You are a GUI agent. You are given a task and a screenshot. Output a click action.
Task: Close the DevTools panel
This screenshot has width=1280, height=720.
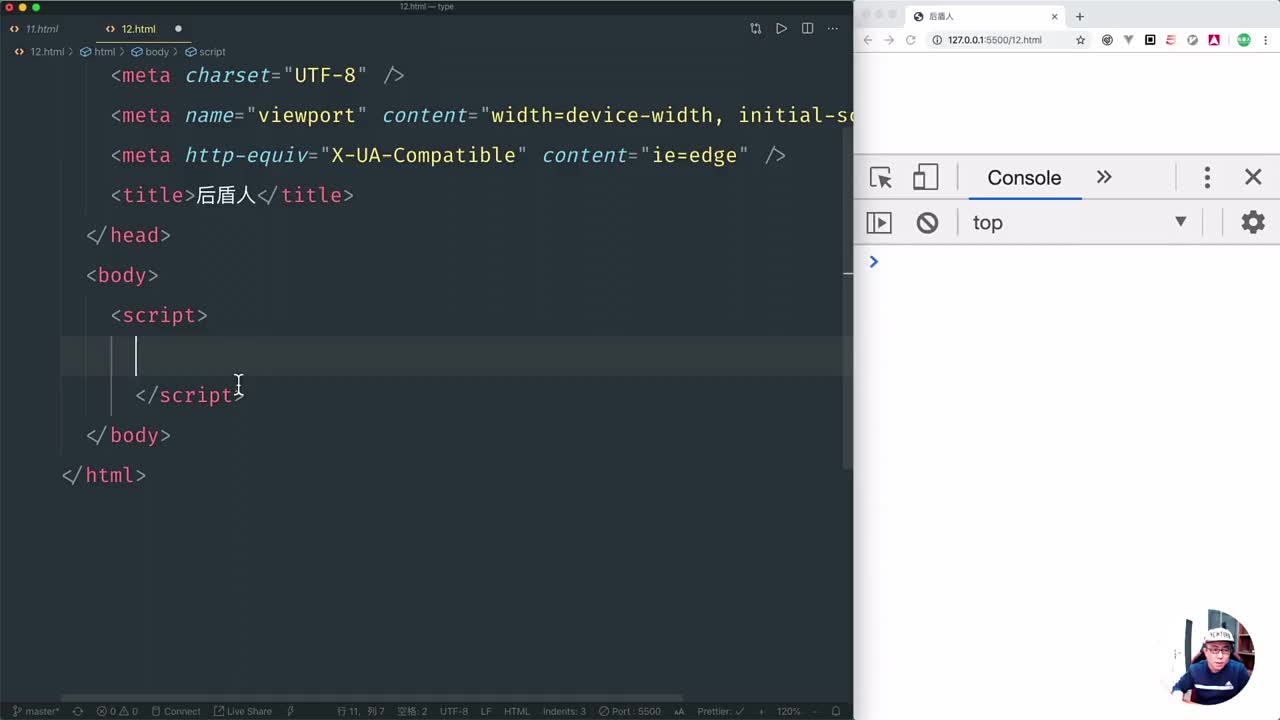click(1253, 177)
